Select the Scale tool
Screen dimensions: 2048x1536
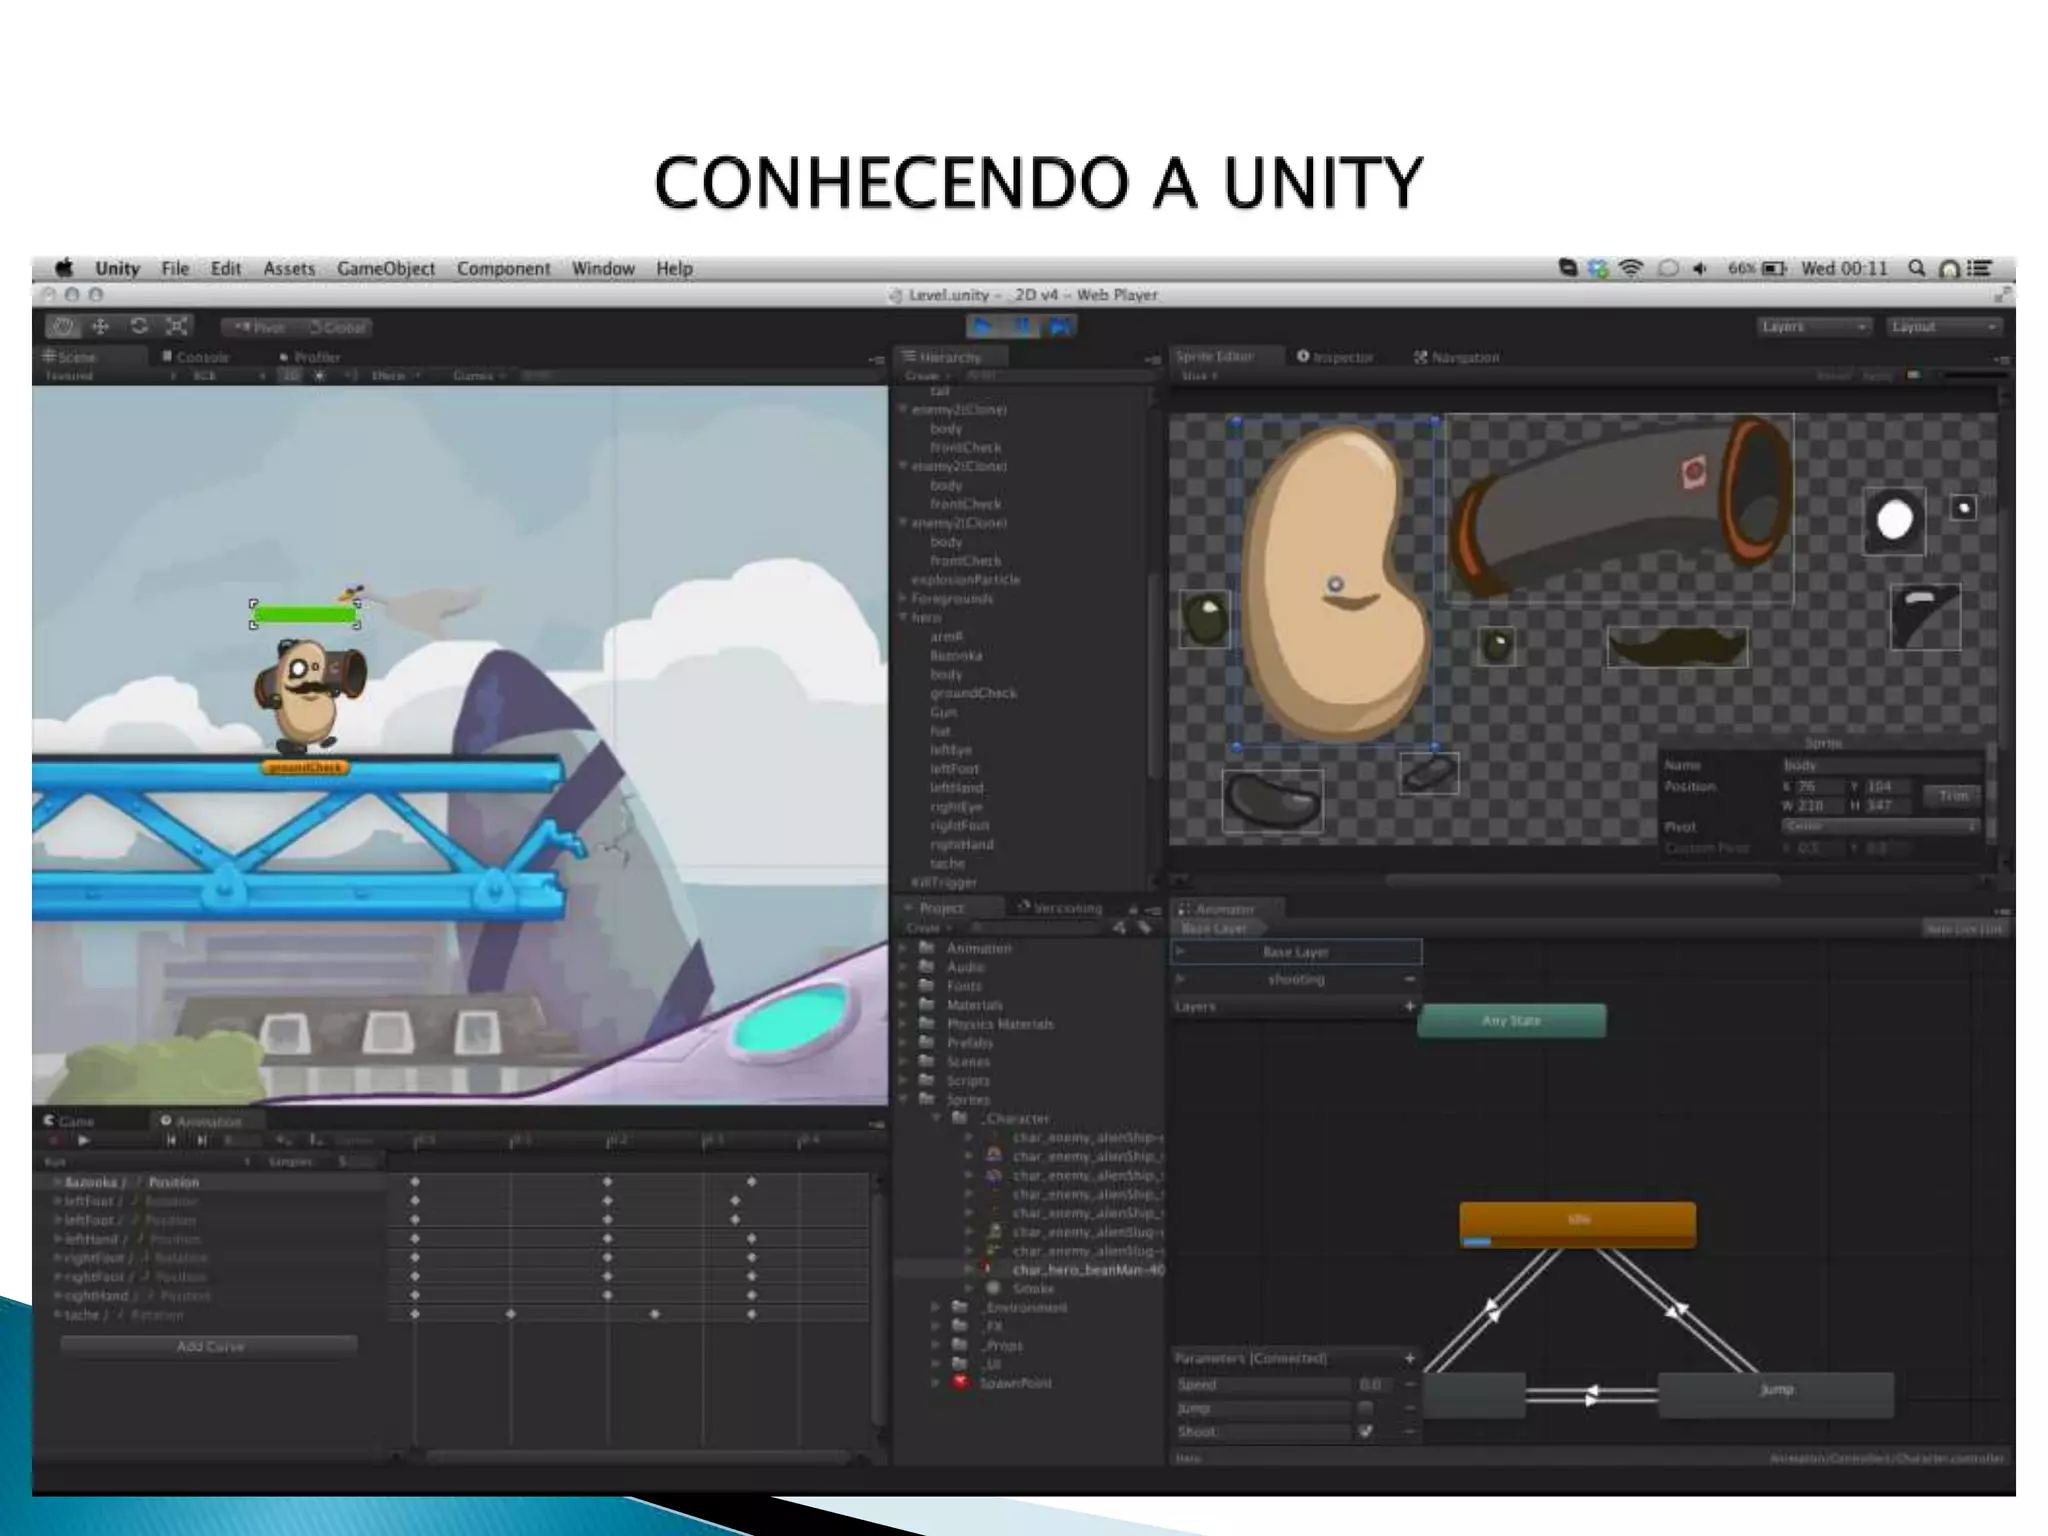pos(177,327)
